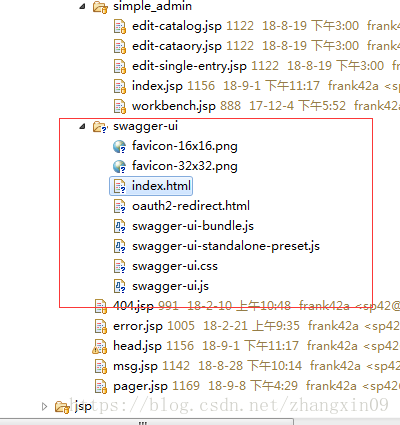Click the favicon-32x32.png globe icon
Screen dimensions: 400x425
(x=119, y=167)
